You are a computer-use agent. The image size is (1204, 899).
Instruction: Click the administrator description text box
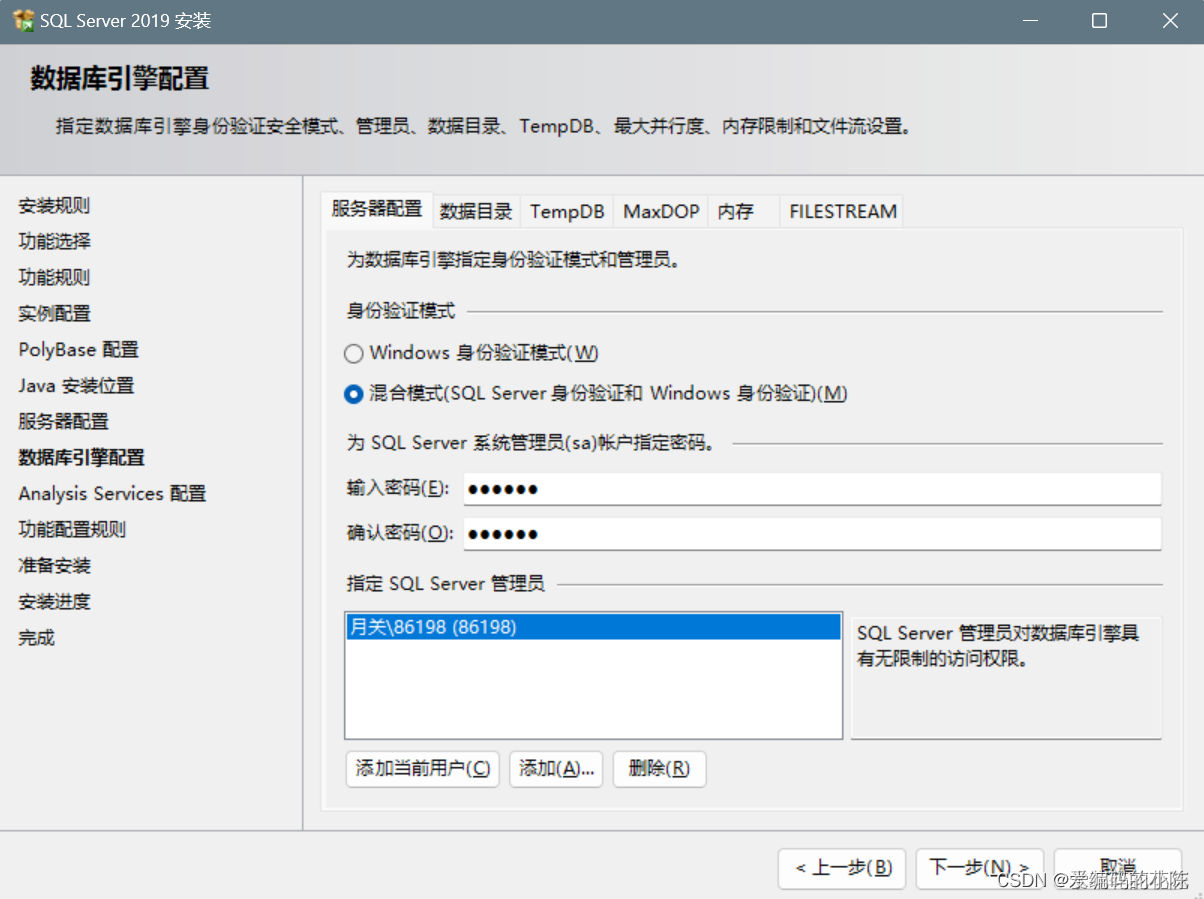click(x=1006, y=677)
